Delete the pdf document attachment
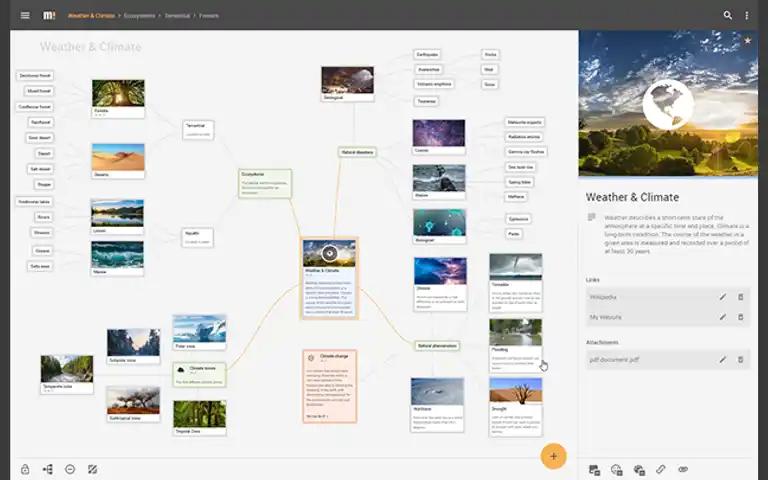This screenshot has height=480, width=768. [x=741, y=360]
